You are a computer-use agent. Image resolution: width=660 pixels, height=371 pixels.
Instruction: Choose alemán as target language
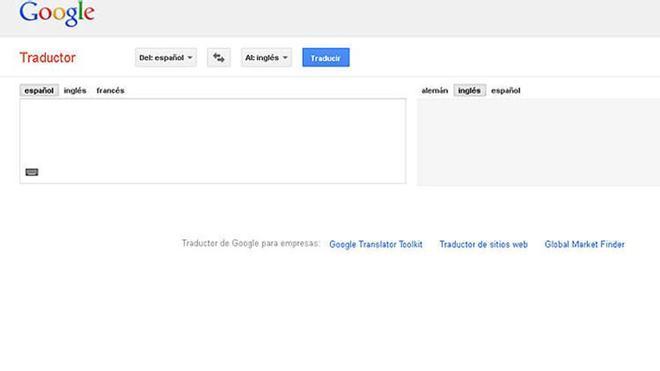coord(434,91)
